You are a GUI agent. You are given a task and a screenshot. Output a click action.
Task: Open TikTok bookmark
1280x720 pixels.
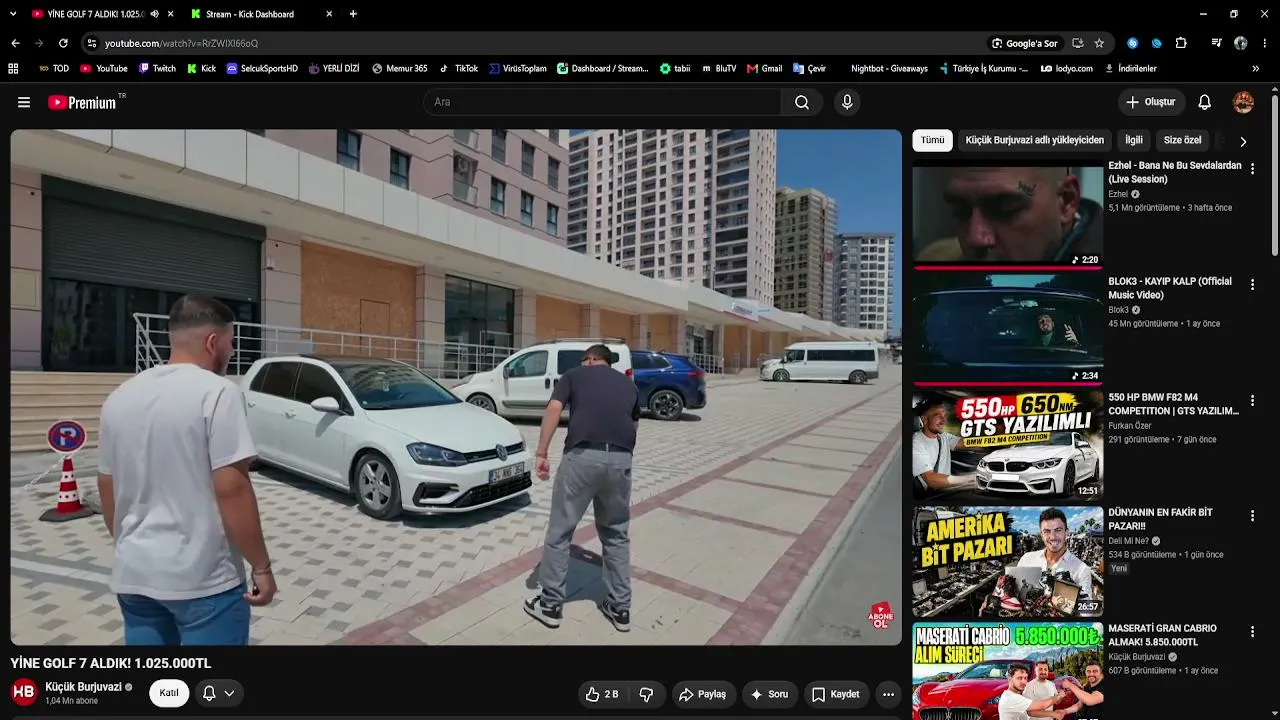[458, 69]
